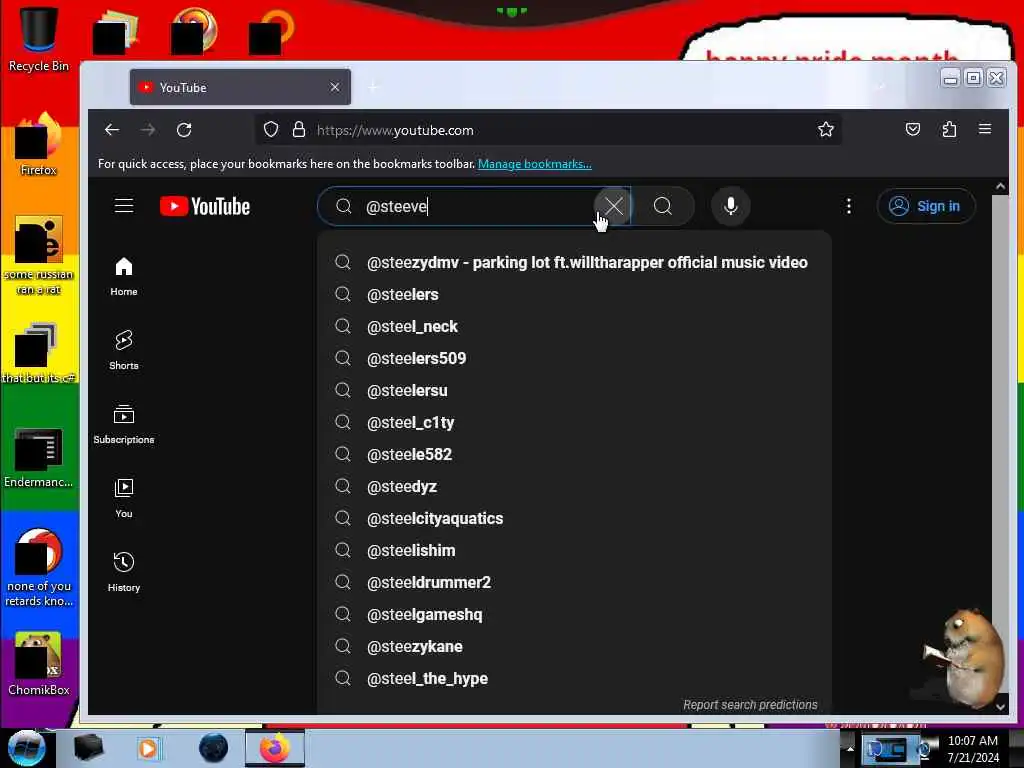
Task: Choose the @steel_the_hype suggestion
Action: [574, 679]
